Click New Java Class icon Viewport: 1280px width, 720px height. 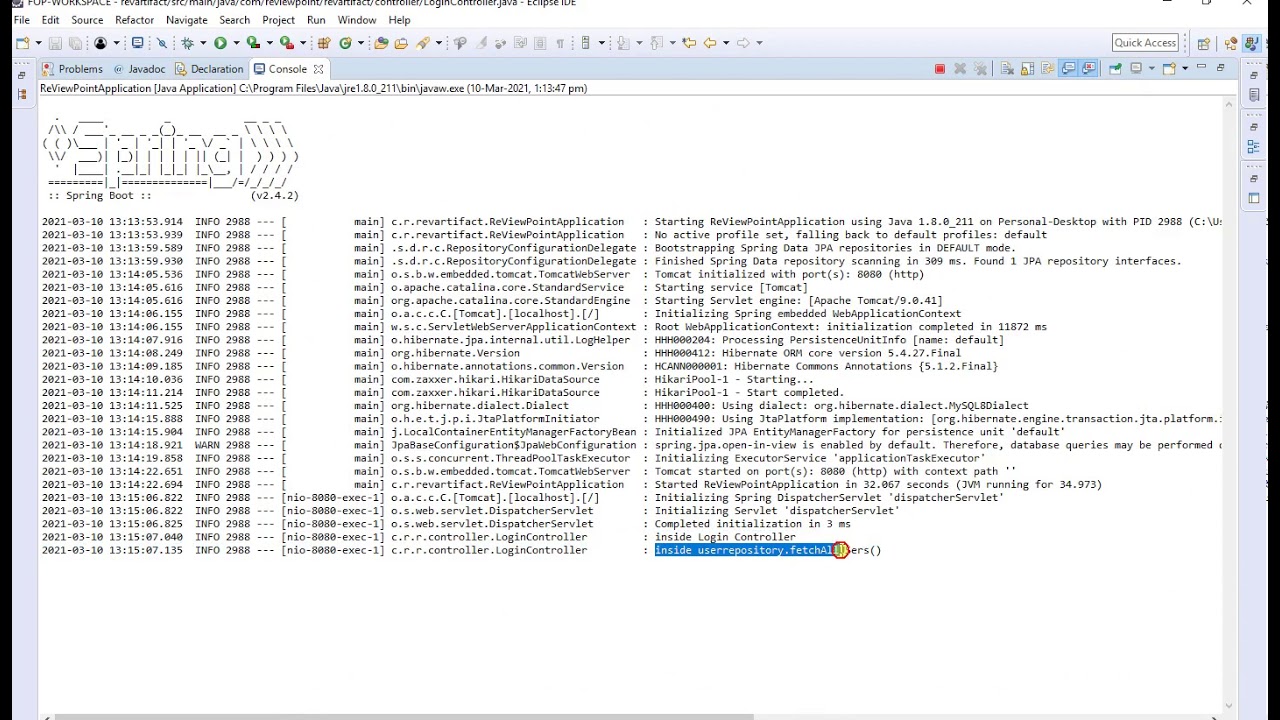coord(345,43)
